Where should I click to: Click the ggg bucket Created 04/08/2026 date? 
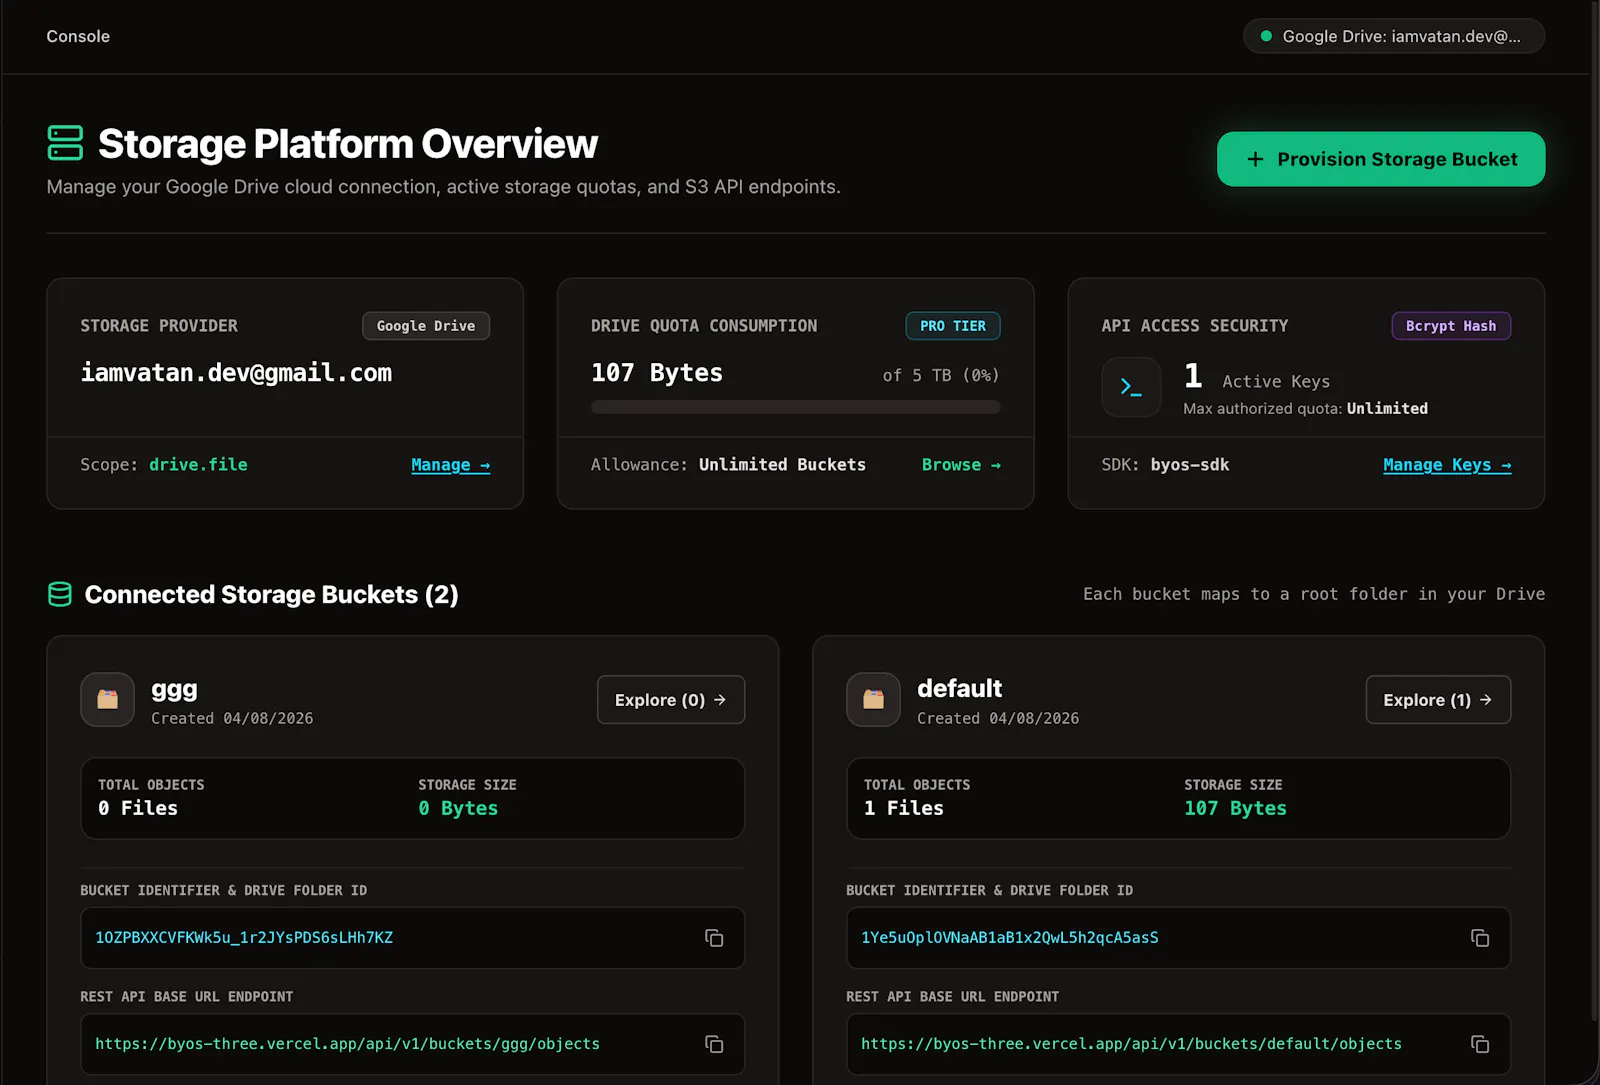pos(232,718)
